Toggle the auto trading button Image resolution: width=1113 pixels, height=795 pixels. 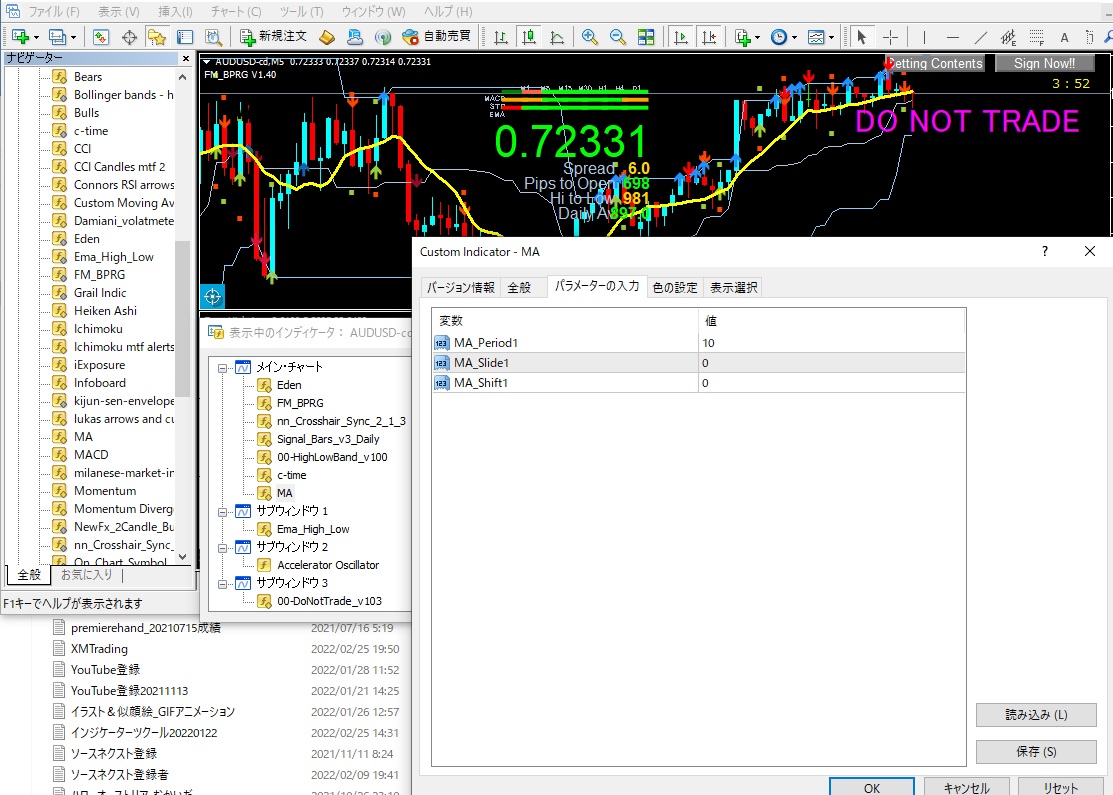436,37
